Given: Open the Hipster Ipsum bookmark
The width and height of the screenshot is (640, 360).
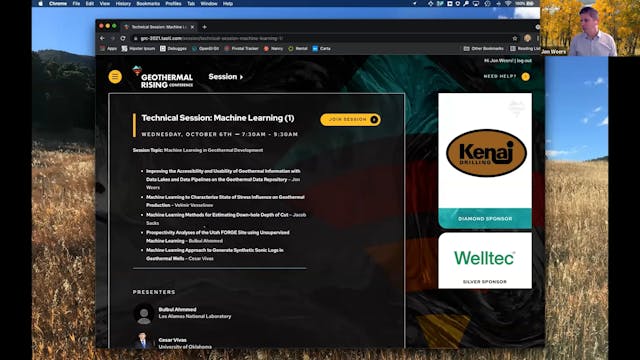Looking at the screenshot, I should tap(138, 49).
